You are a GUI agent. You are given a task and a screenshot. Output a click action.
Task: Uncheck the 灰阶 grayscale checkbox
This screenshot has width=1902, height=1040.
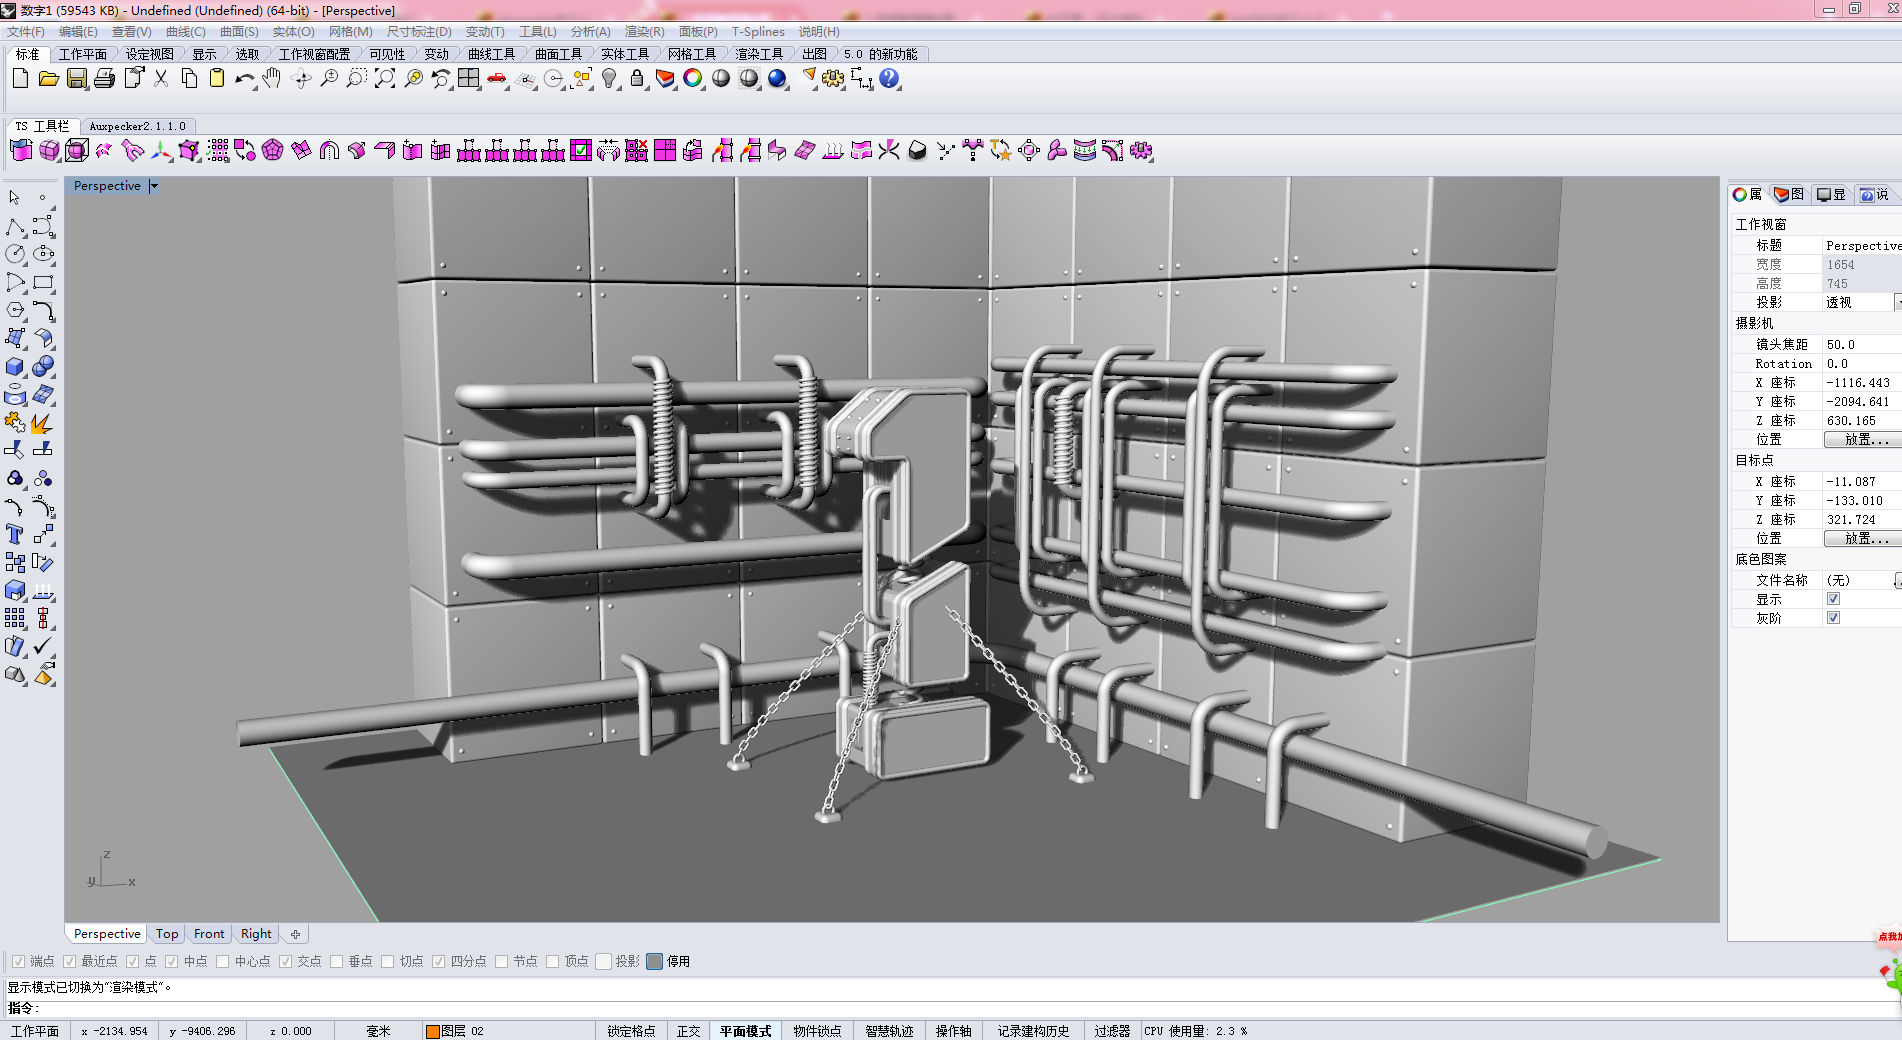tap(1833, 618)
